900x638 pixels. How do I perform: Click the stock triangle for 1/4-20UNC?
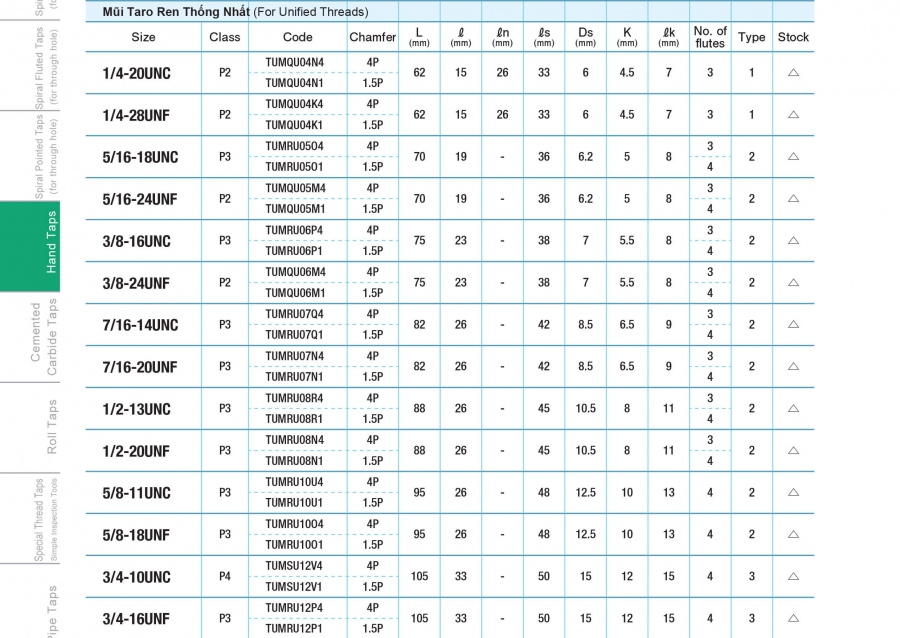click(x=793, y=72)
